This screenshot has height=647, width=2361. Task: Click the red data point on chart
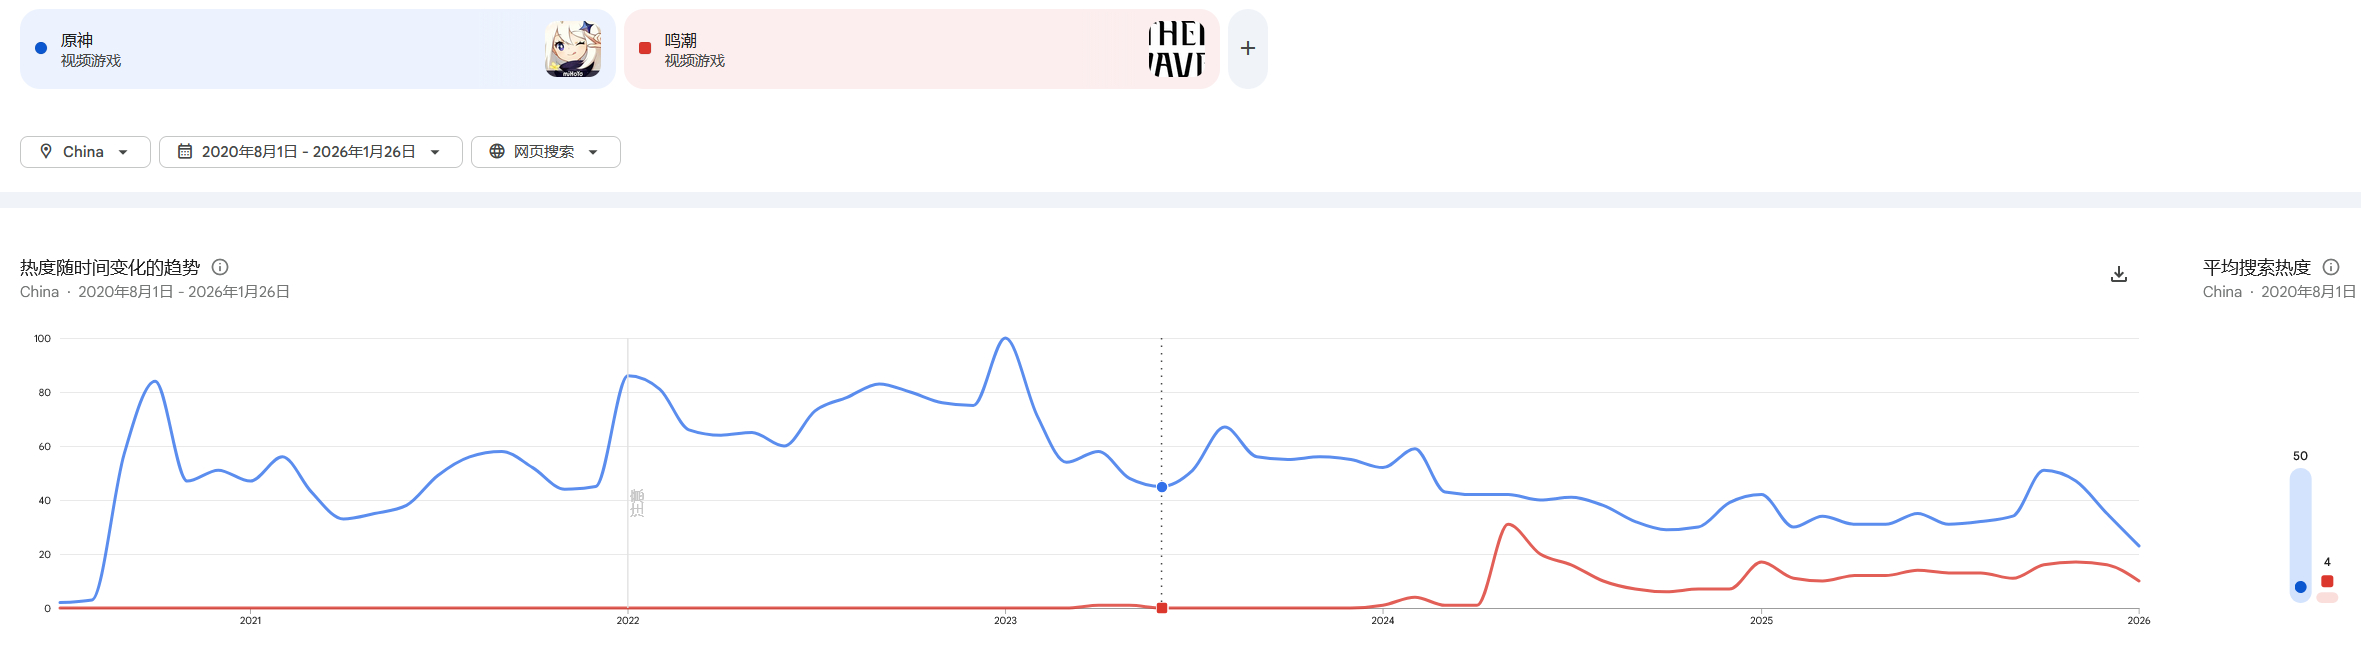click(x=1162, y=608)
